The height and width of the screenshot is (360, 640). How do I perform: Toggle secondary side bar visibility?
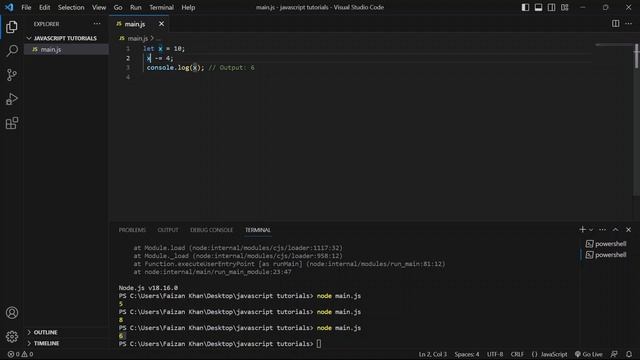(x=551, y=7)
